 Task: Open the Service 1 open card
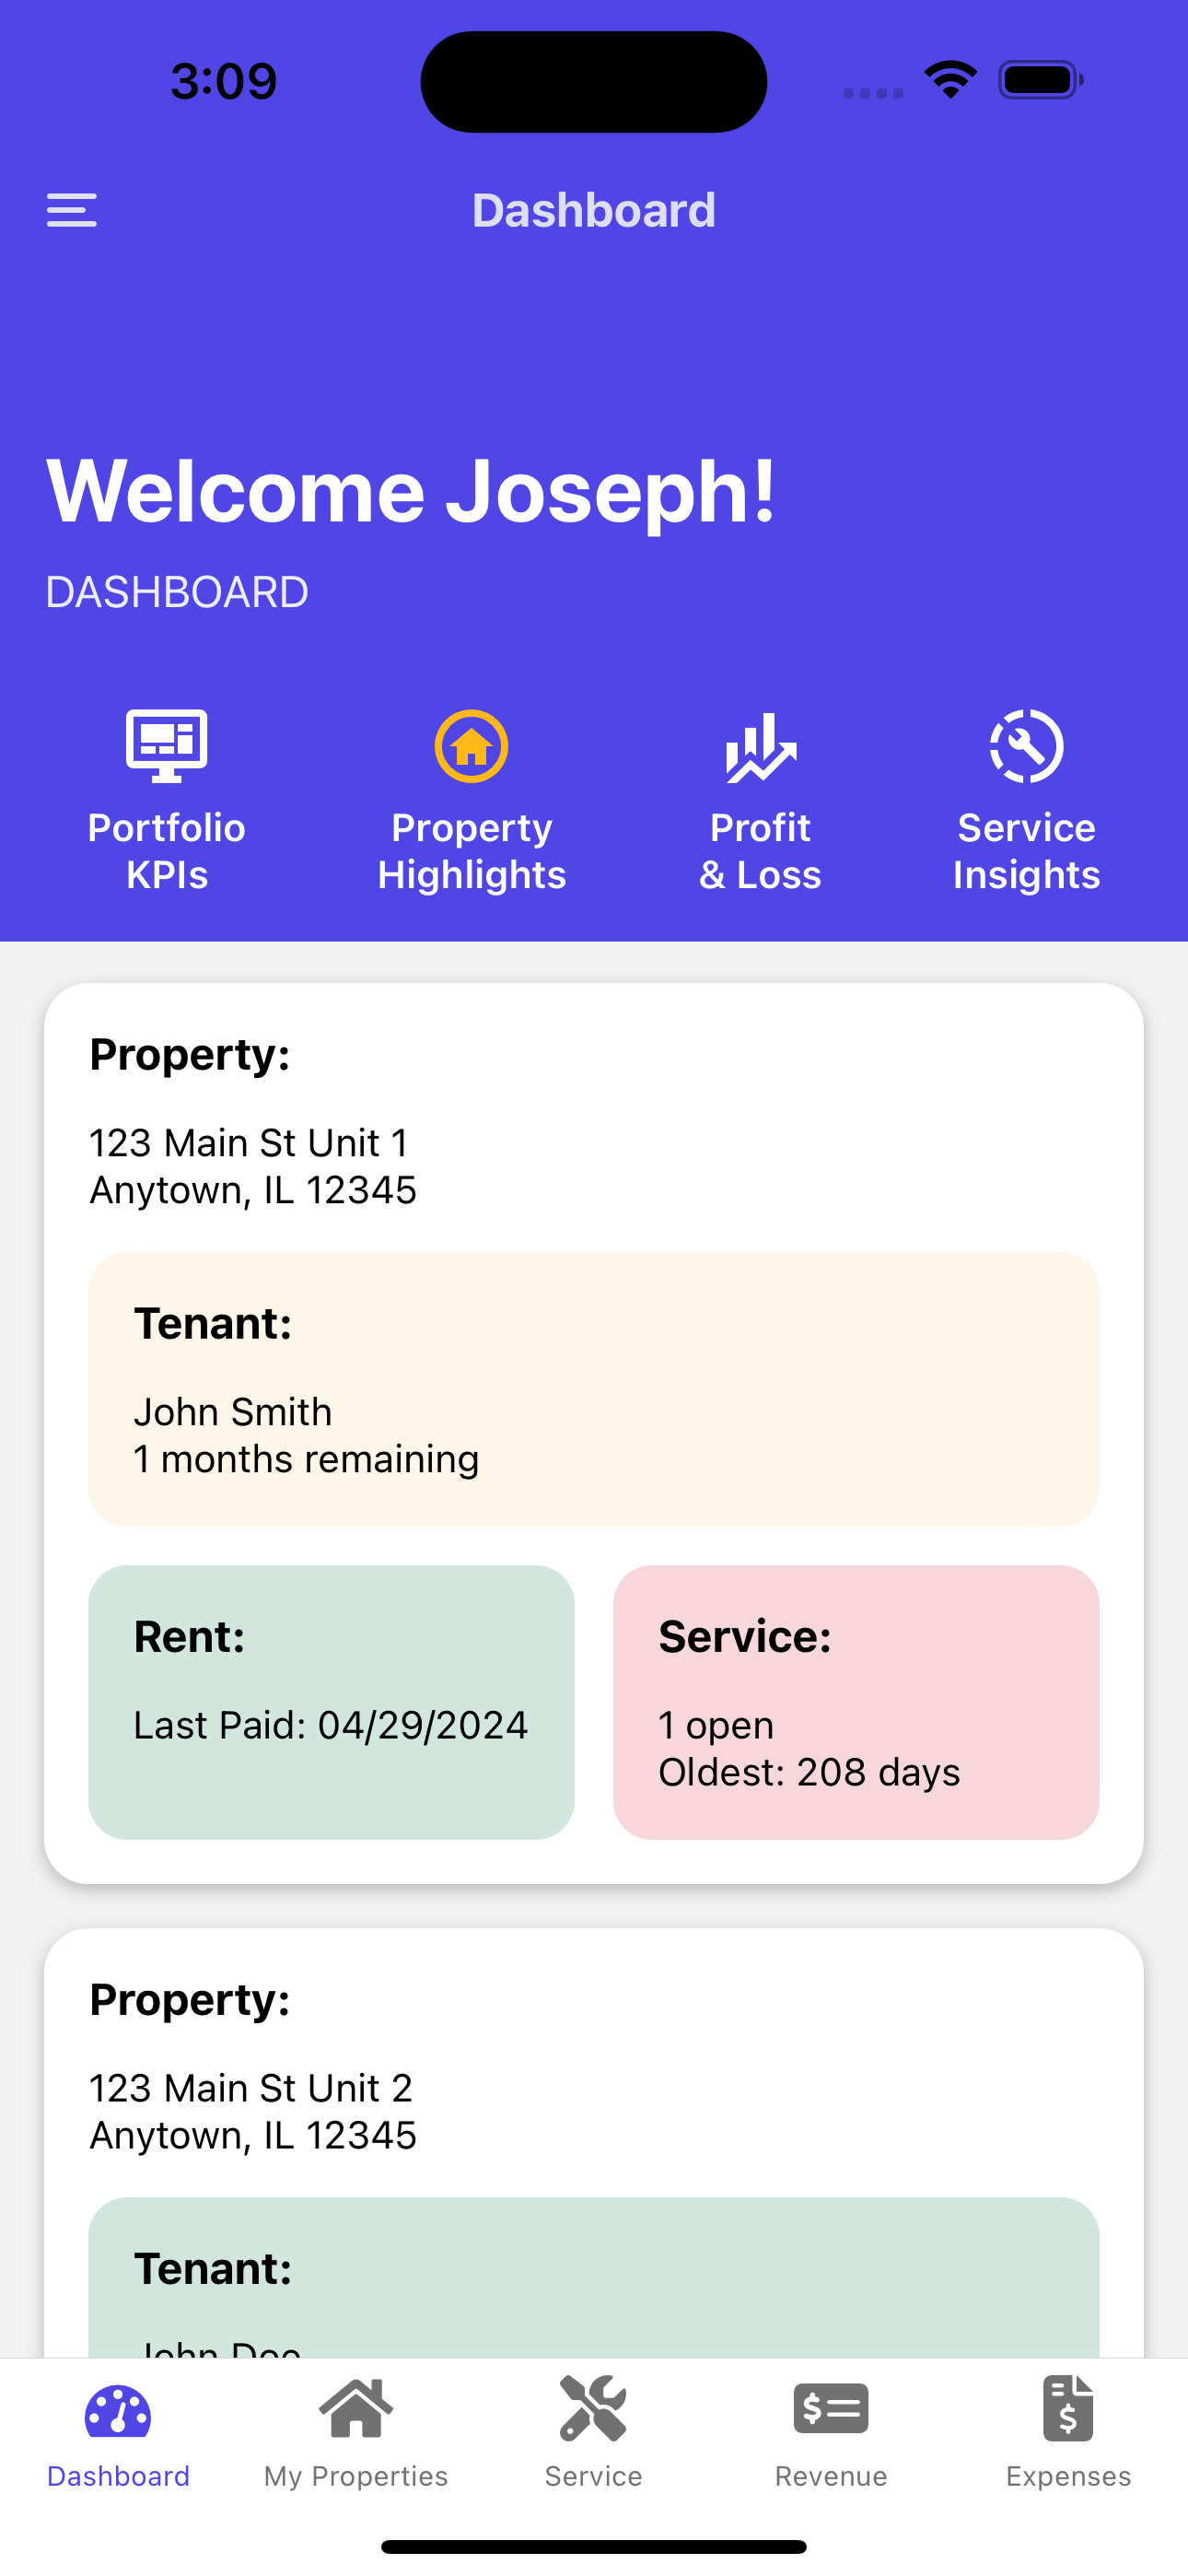[x=856, y=1701]
